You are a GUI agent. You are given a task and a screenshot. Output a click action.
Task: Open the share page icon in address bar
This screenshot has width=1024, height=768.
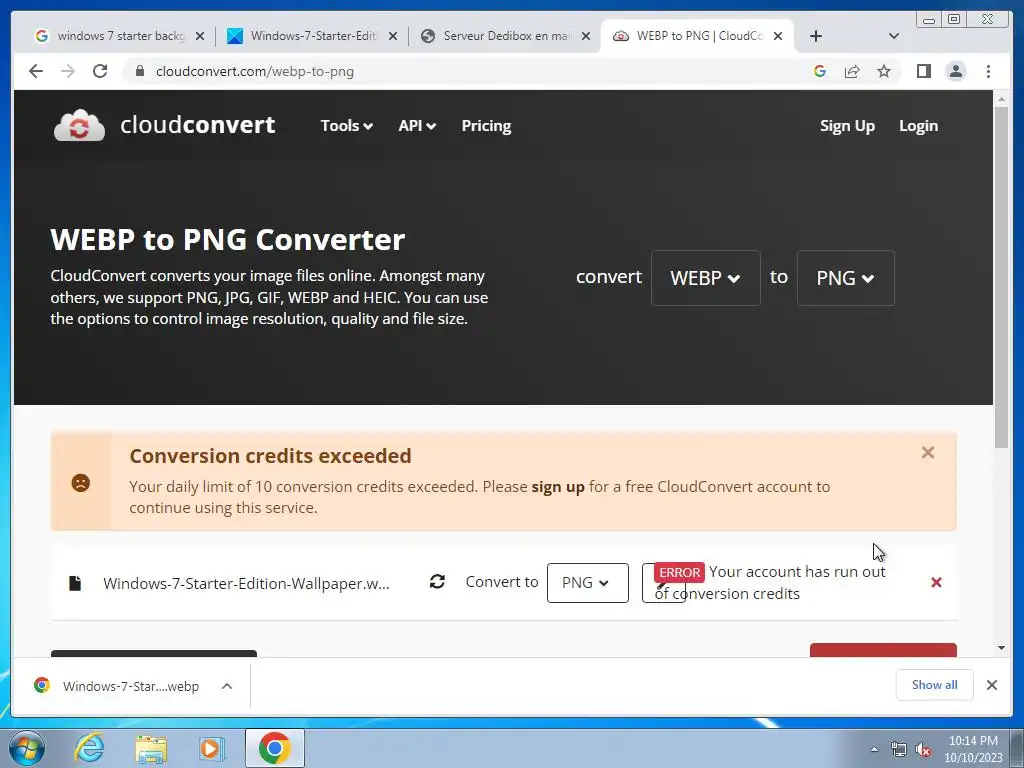point(852,71)
